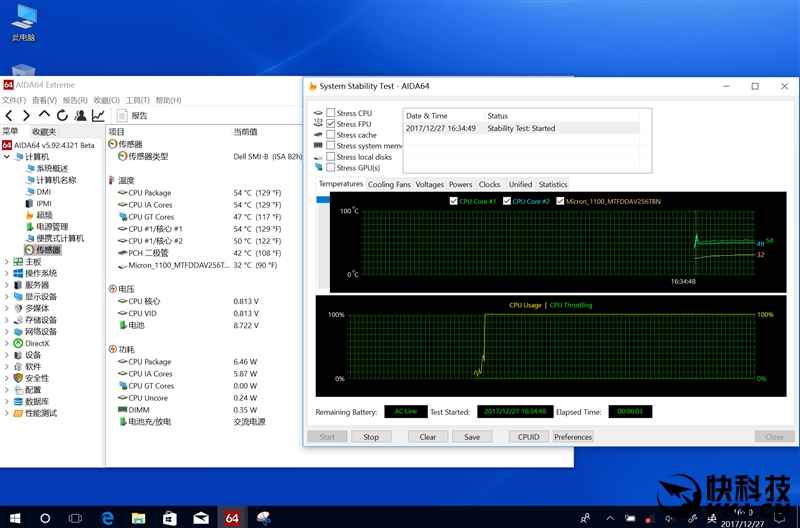Click the Preferences button
Screen dimensions: 800x528
pyautogui.click(x=573, y=437)
